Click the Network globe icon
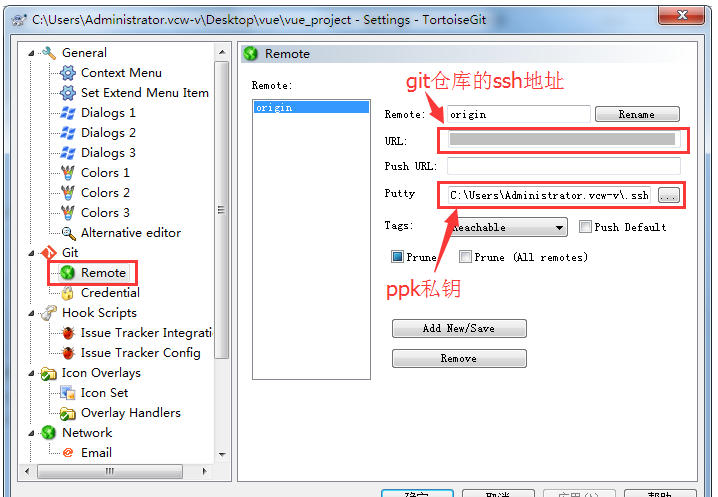Viewport: 718px width, 497px height. coord(49,433)
